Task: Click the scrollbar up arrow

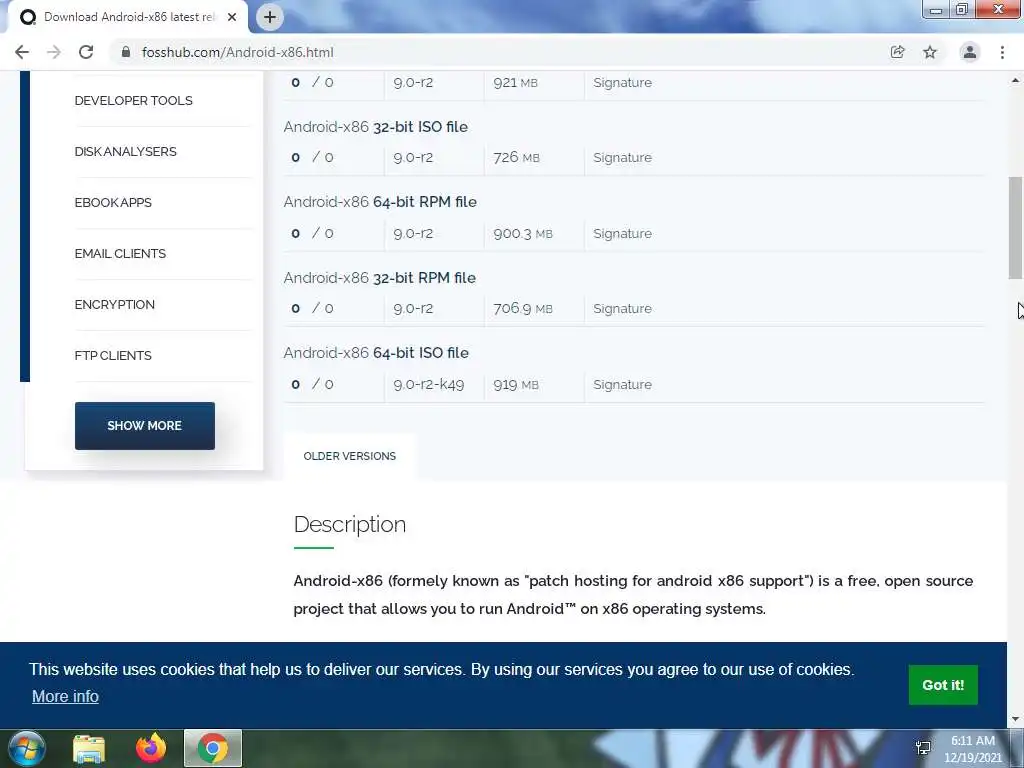Action: [x=1016, y=81]
